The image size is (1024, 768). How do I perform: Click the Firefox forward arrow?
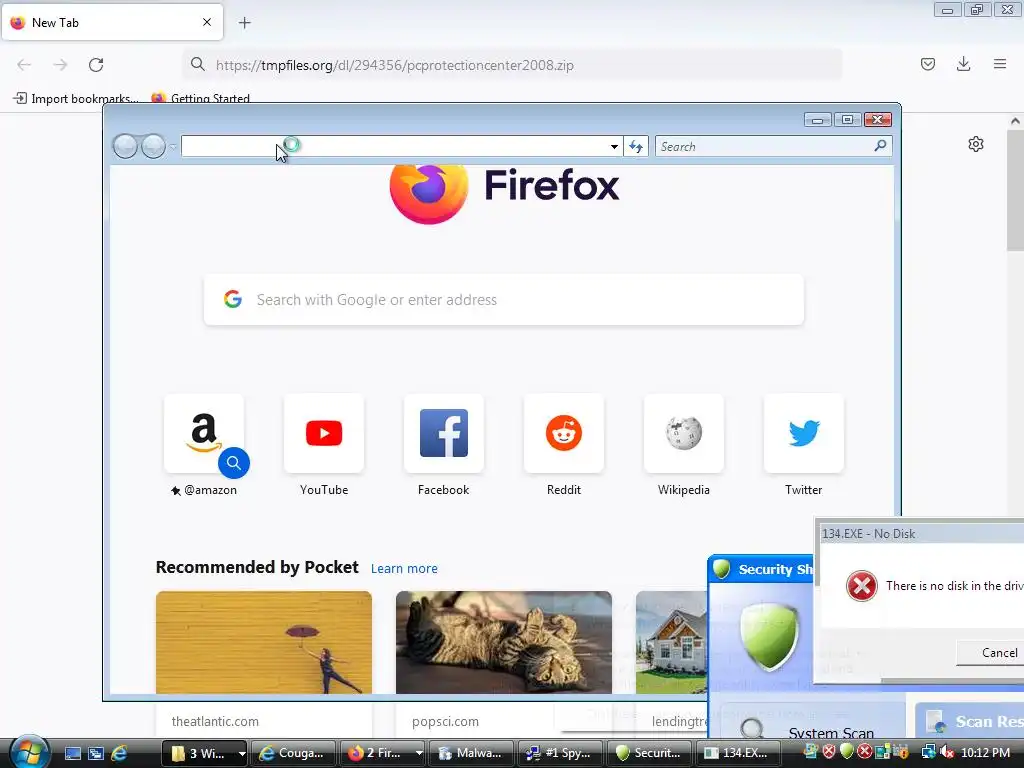pos(60,65)
